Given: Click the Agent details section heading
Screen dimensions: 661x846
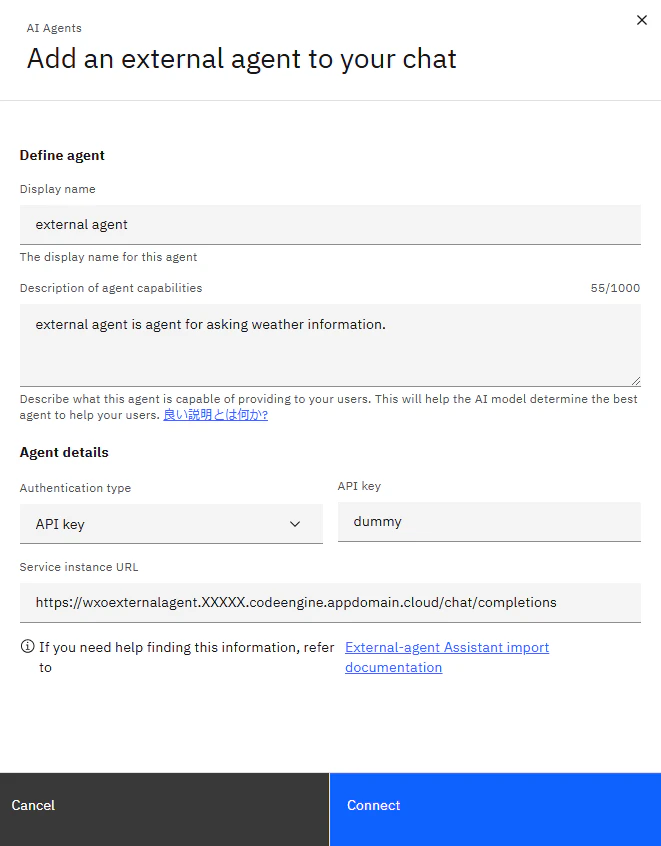Looking at the screenshot, I should tap(64, 452).
